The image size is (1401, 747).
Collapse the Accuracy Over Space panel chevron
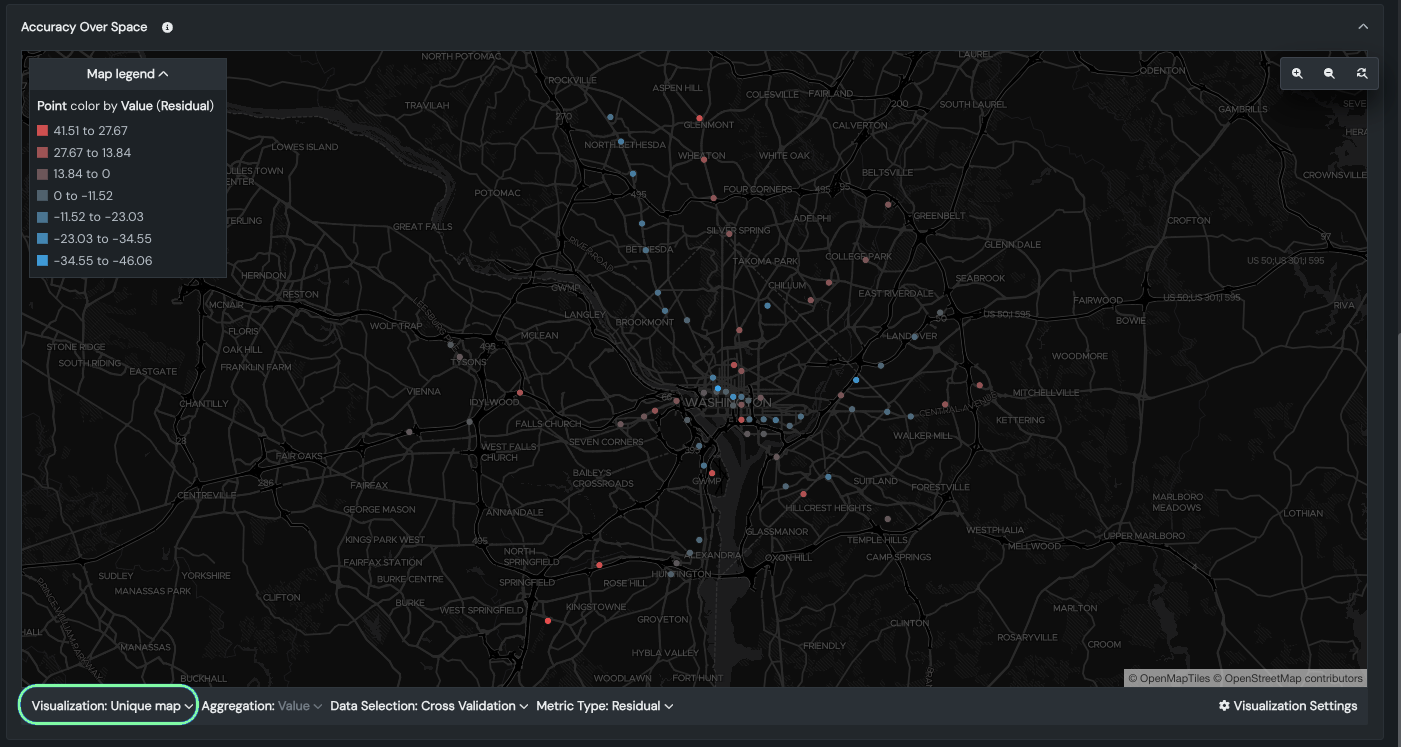pos(1363,27)
